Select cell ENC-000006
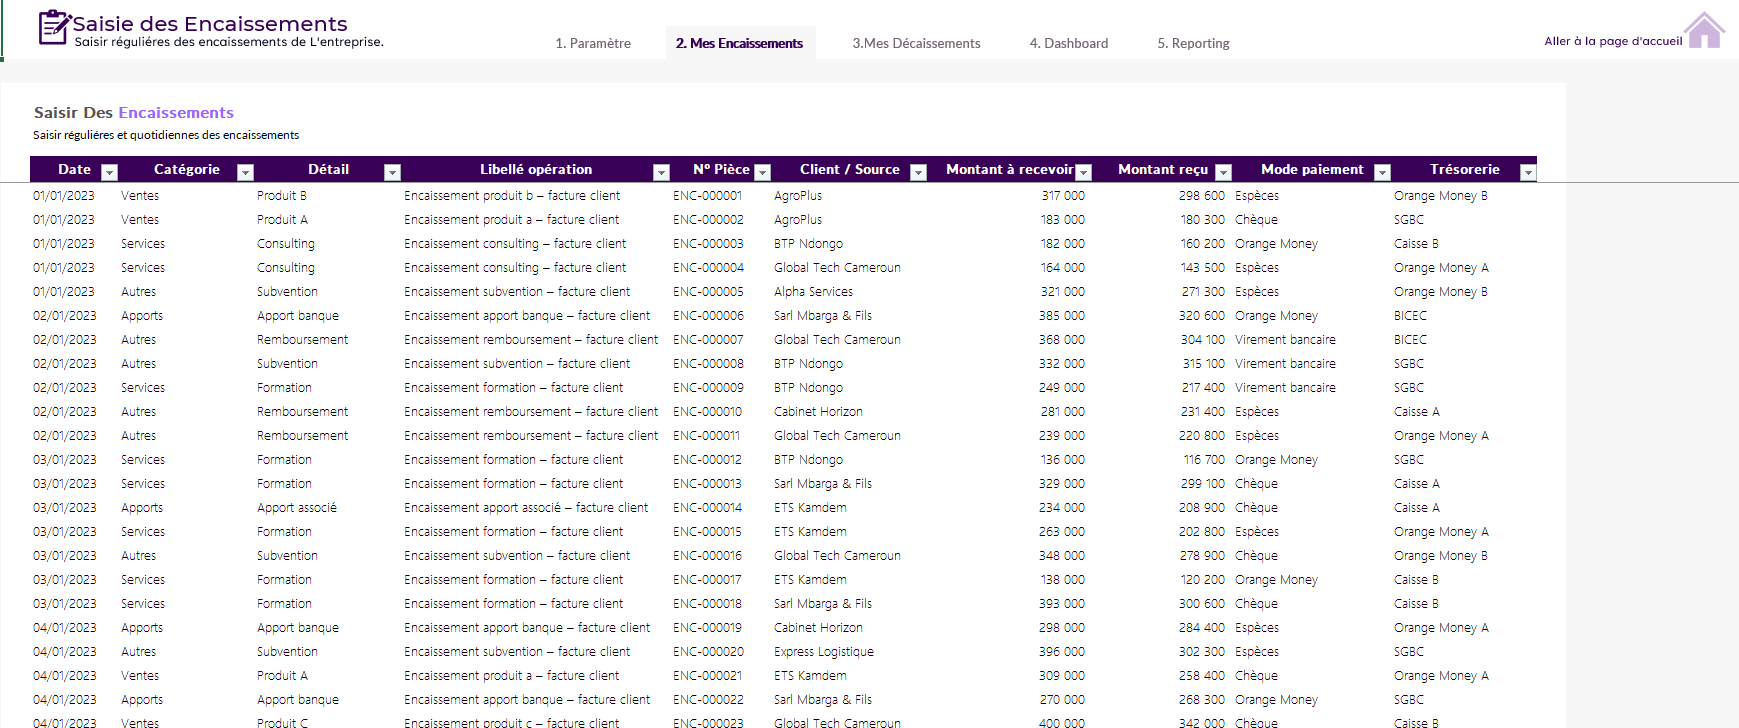1739x728 pixels. (x=708, y=316)
